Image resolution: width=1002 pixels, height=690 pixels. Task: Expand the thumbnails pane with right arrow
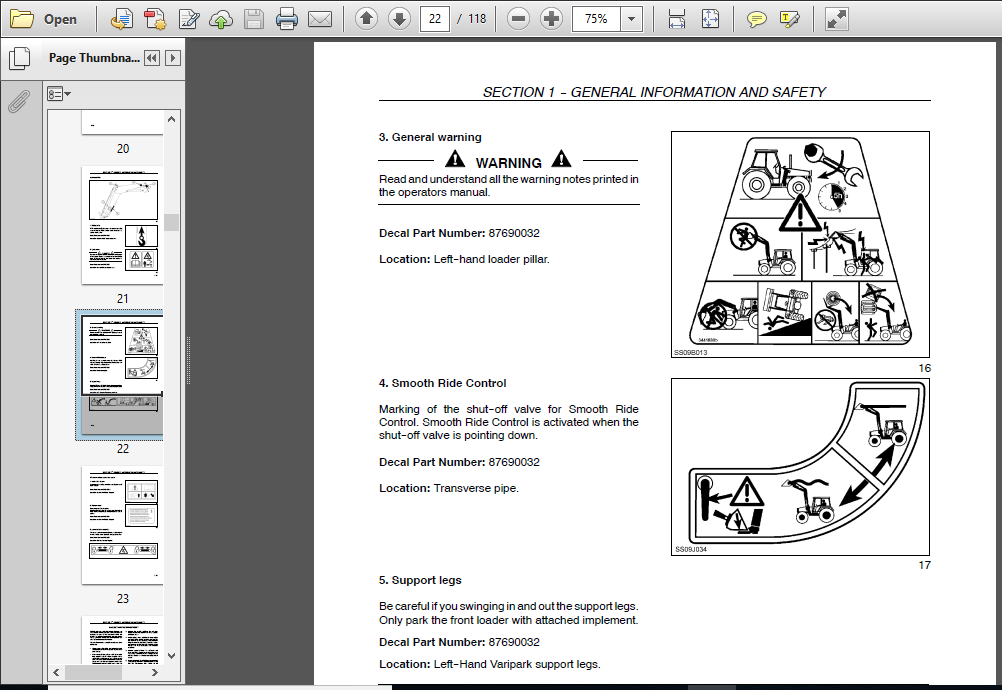pos(173,58)
